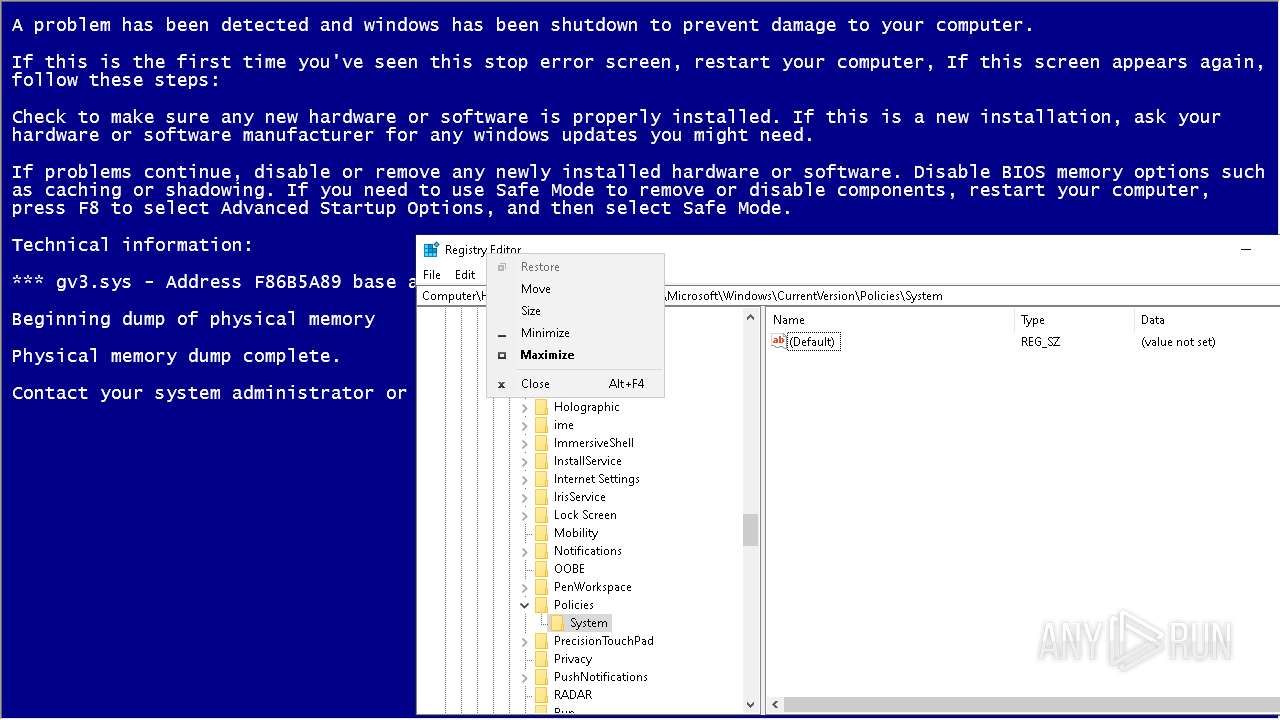Open the Edit menu
The image size is (1280, 720).
tap(465, 275)
